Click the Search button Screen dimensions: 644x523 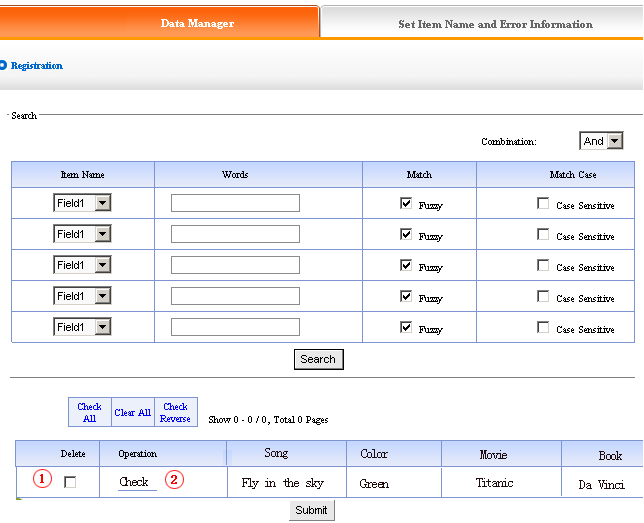click(319, 359)
